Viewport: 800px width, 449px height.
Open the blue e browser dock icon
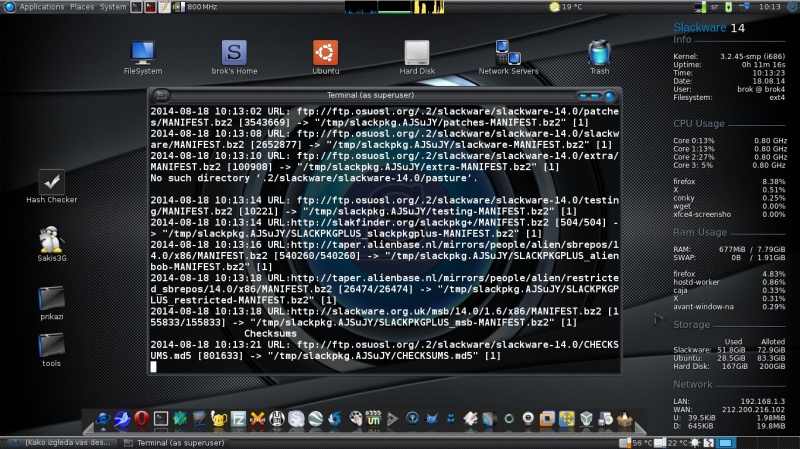coord(103,419)
